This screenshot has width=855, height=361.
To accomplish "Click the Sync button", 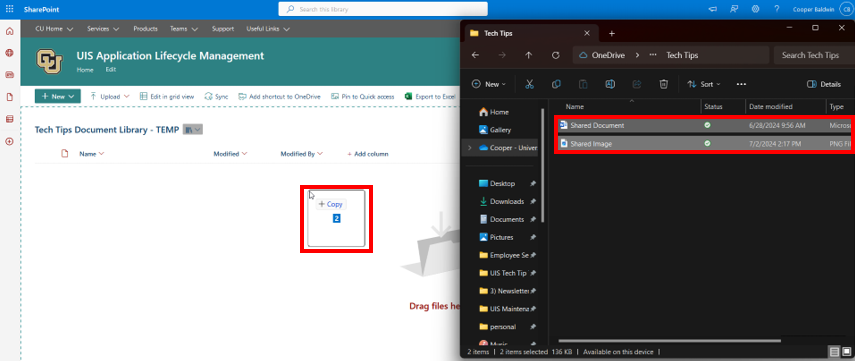I will coord(216,97).
